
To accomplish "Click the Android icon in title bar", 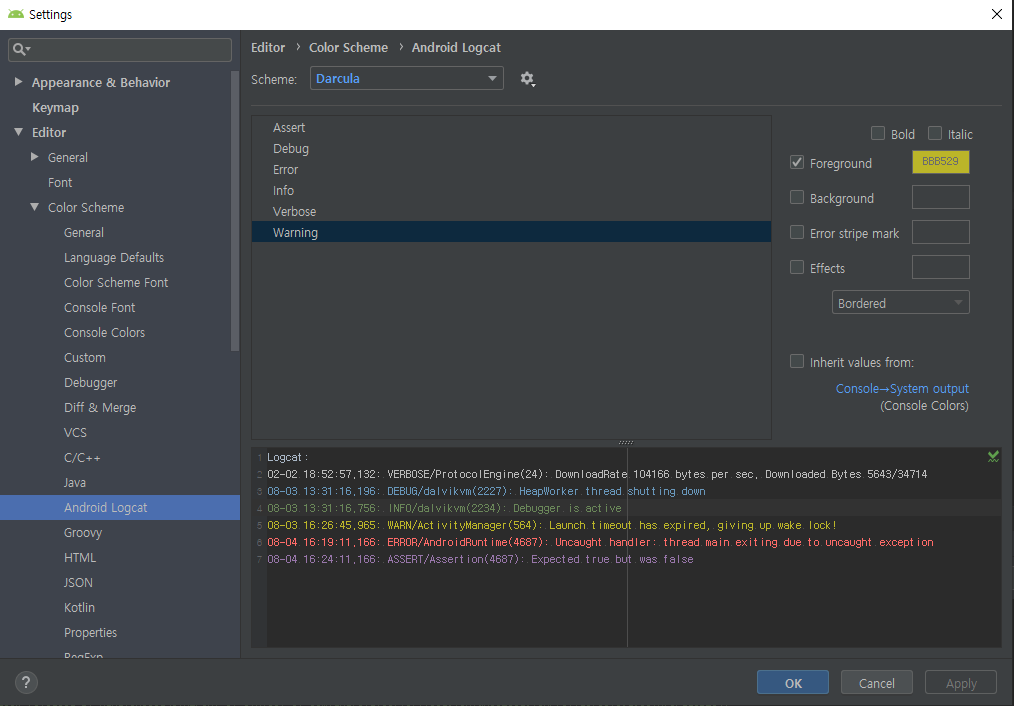I will [x=16, y=14].
